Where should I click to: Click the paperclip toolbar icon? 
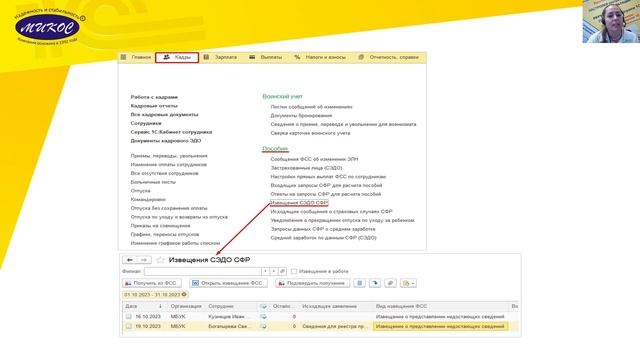click(390, 283)
